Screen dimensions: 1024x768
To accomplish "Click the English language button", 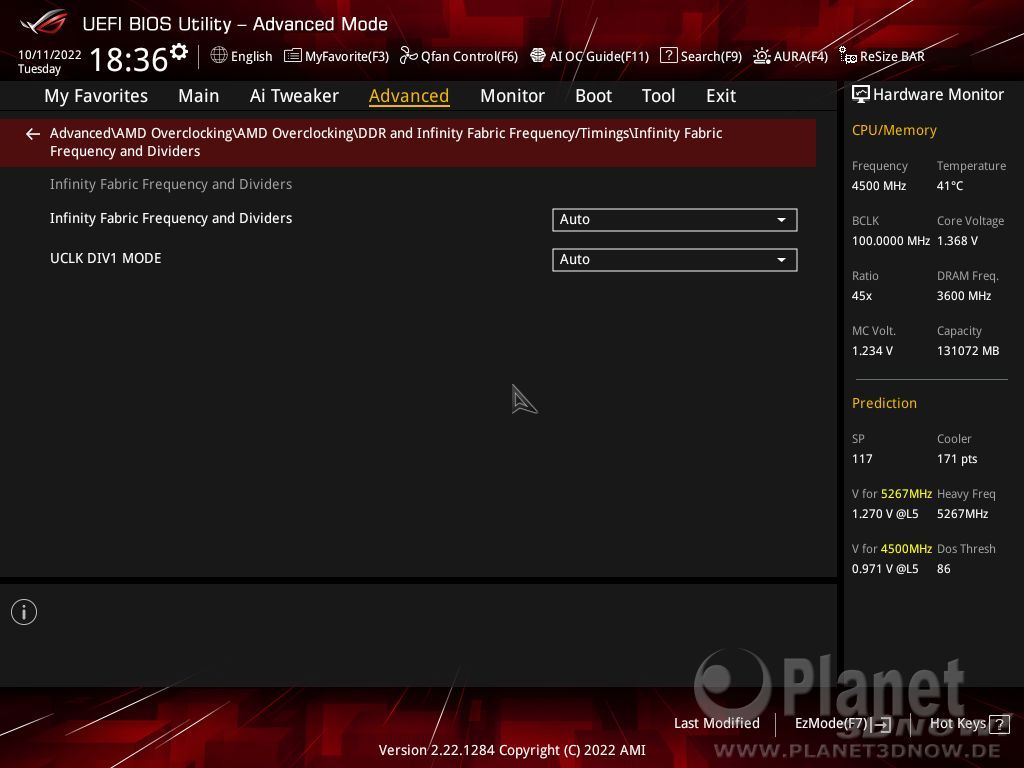I will point(251,57).
